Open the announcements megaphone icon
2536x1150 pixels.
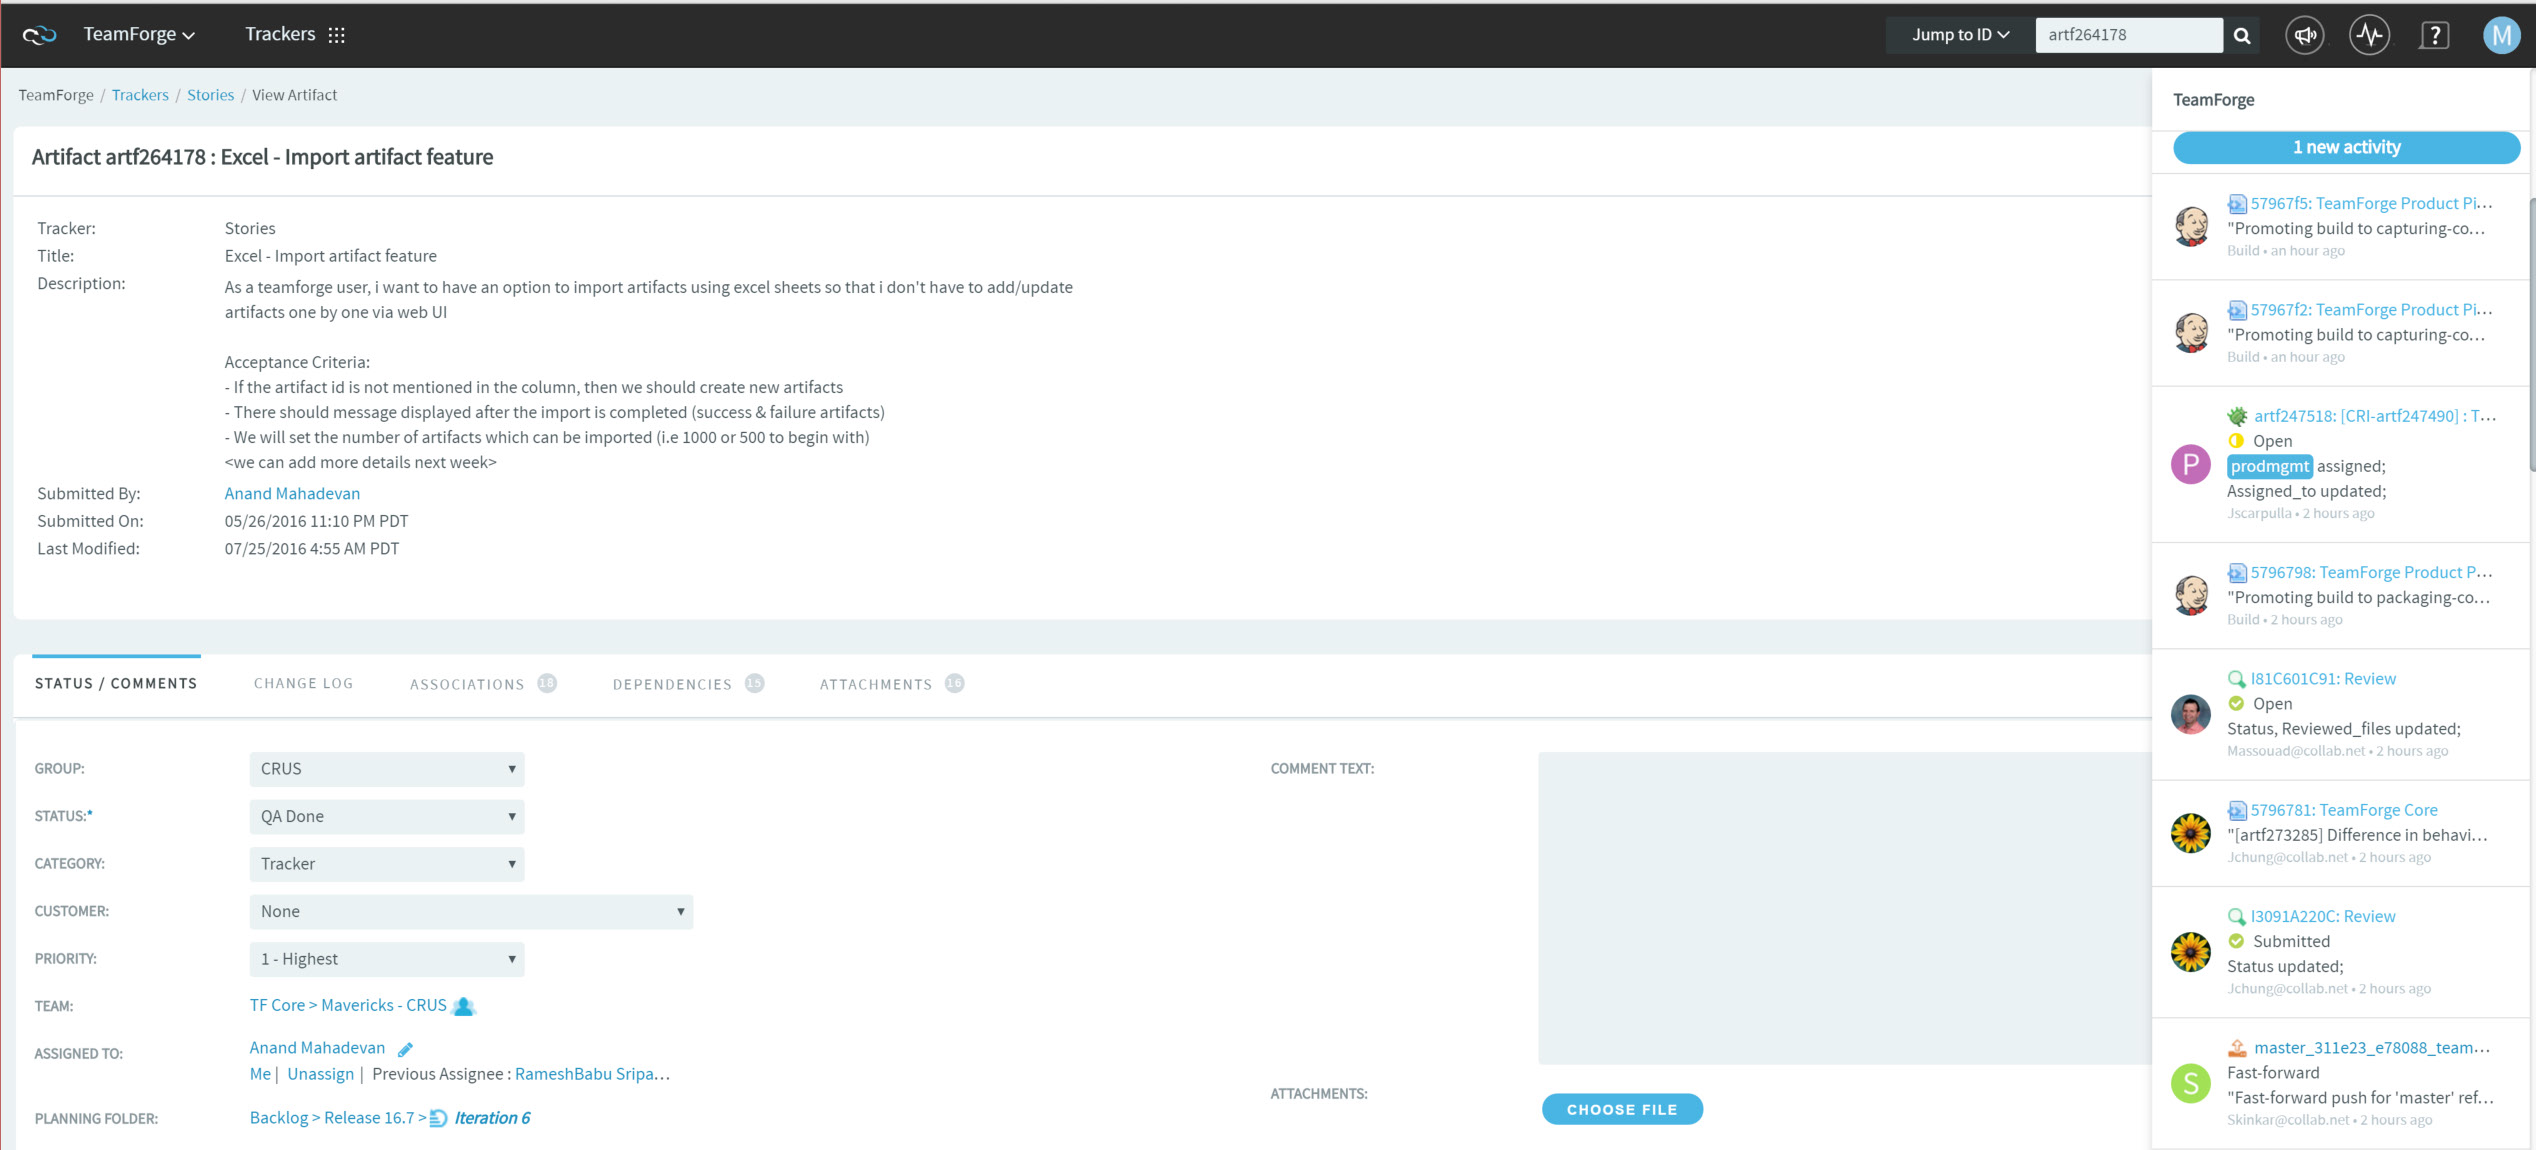[x=2304, y=35]
